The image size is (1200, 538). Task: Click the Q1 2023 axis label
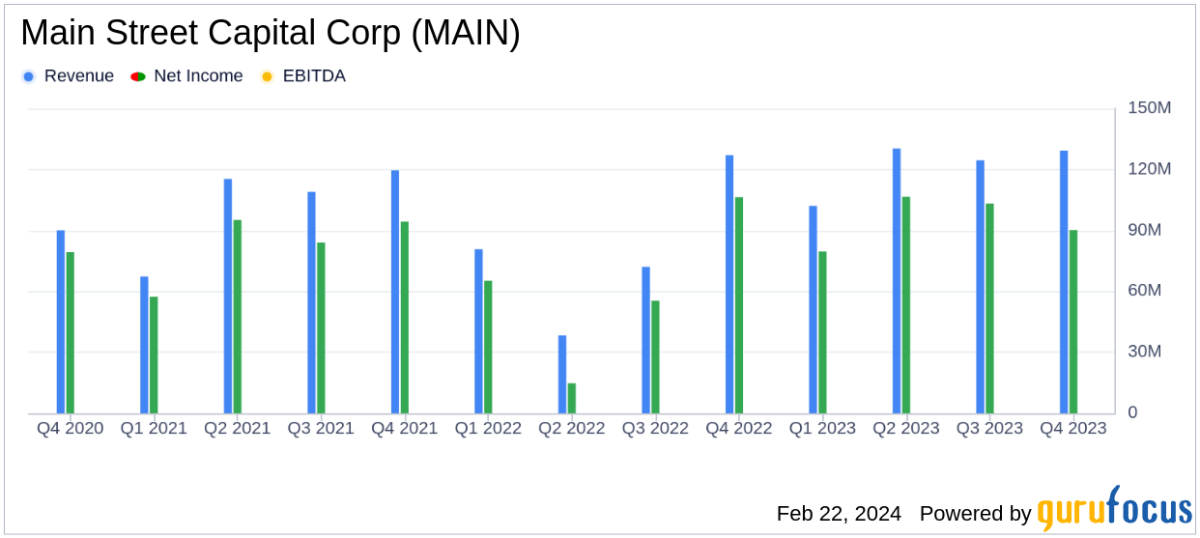822,428
